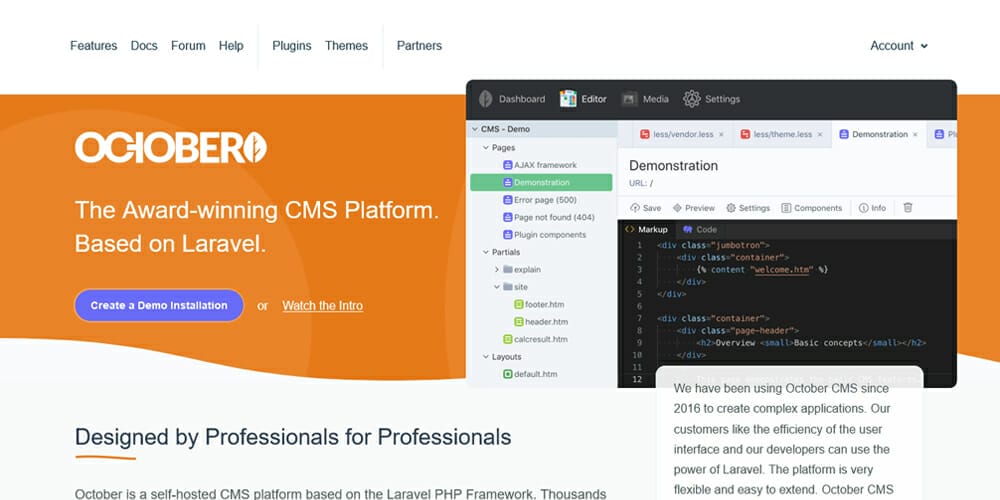This screenshot has width=1000, height=500.
Task: Click the Settings gear in the dark top bar
Action: 691,99
